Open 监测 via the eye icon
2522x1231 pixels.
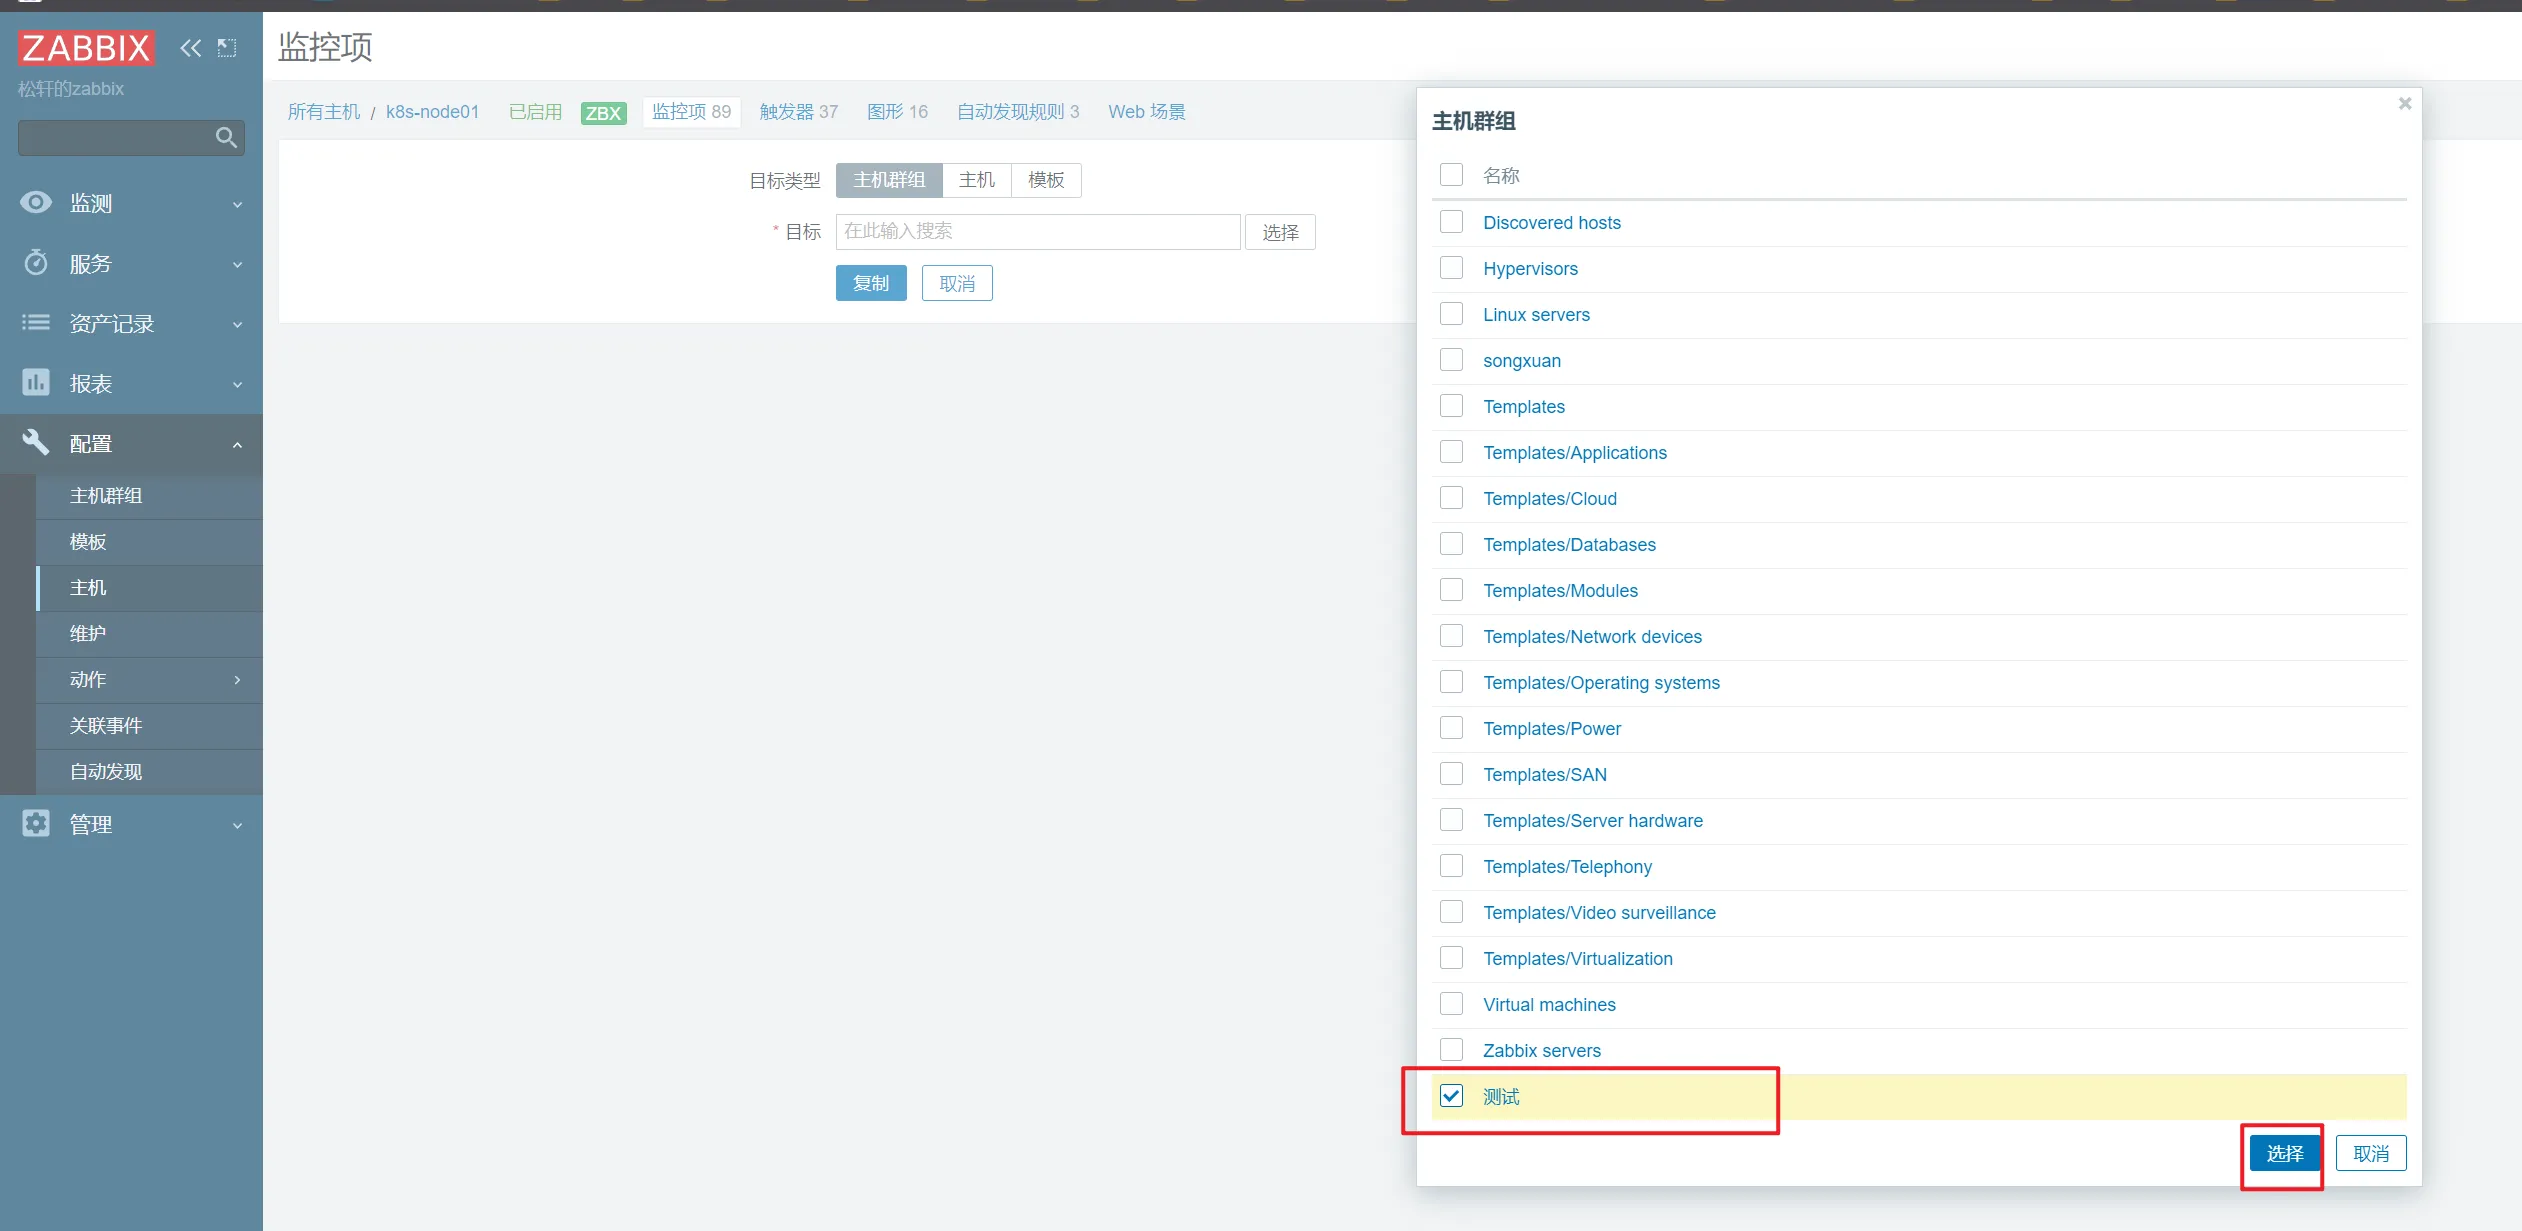pyautogui.click(x=36, y=203)
